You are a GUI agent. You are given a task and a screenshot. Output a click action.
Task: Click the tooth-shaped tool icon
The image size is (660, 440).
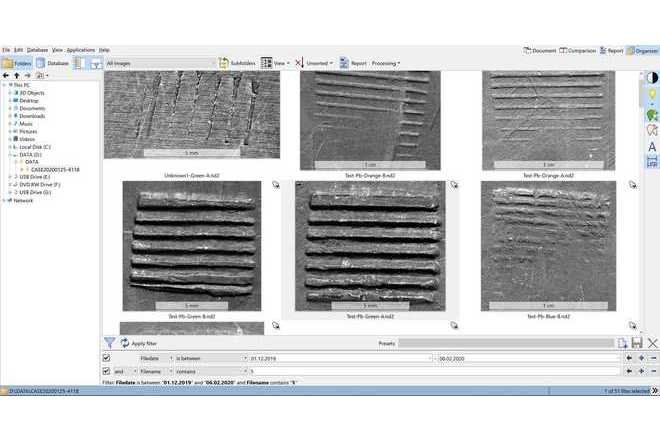[x=652, y=130]
